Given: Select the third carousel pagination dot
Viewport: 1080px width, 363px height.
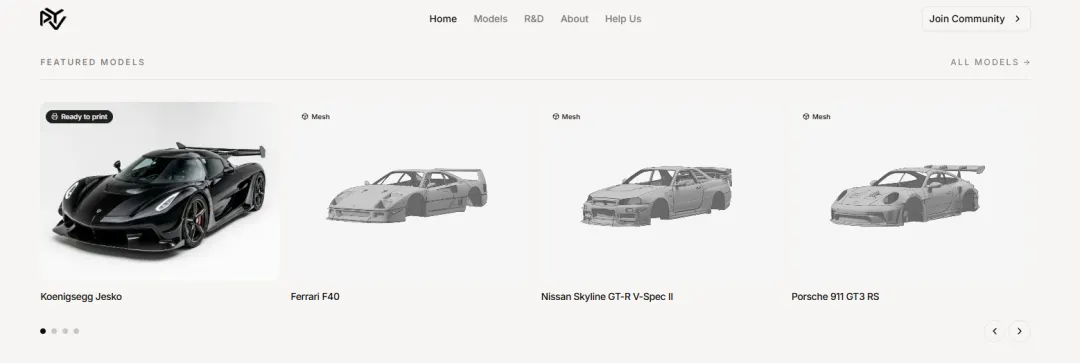Looking at the screenshot, I should pos(65,331).
